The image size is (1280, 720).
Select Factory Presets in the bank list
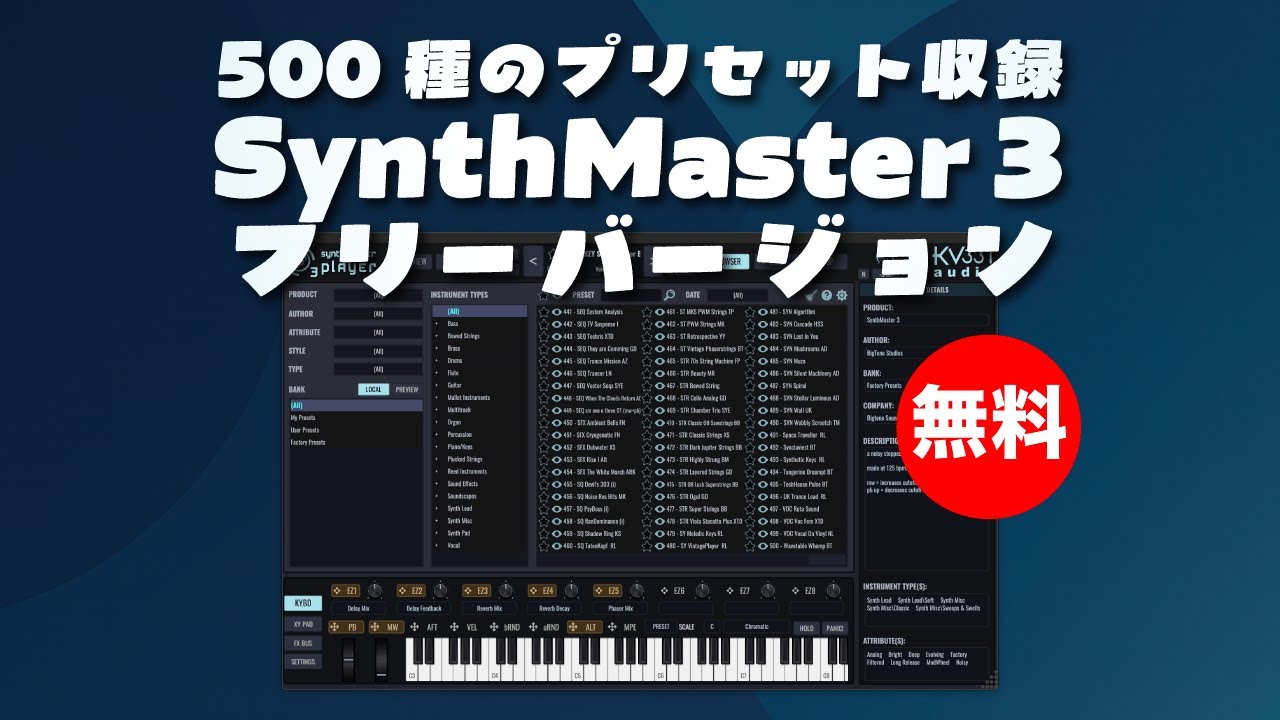pos(308,443)
